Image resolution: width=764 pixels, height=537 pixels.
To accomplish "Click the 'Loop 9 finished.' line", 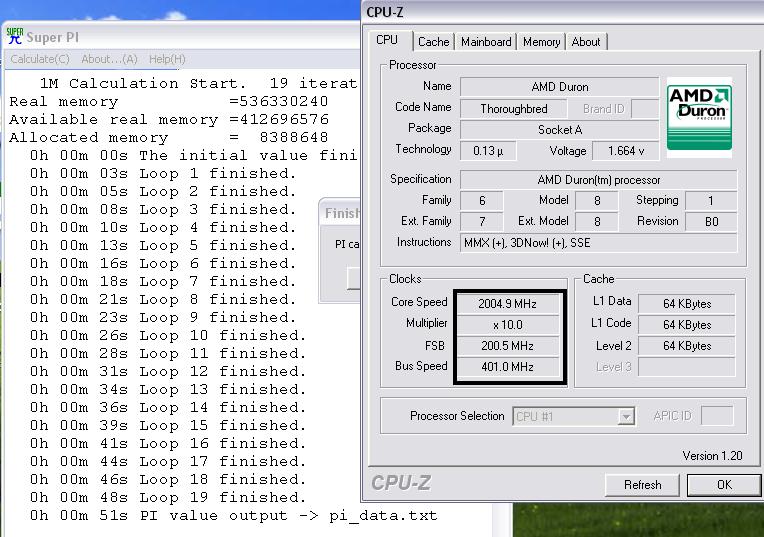I will pyautogui.click(x=163, y=318).
